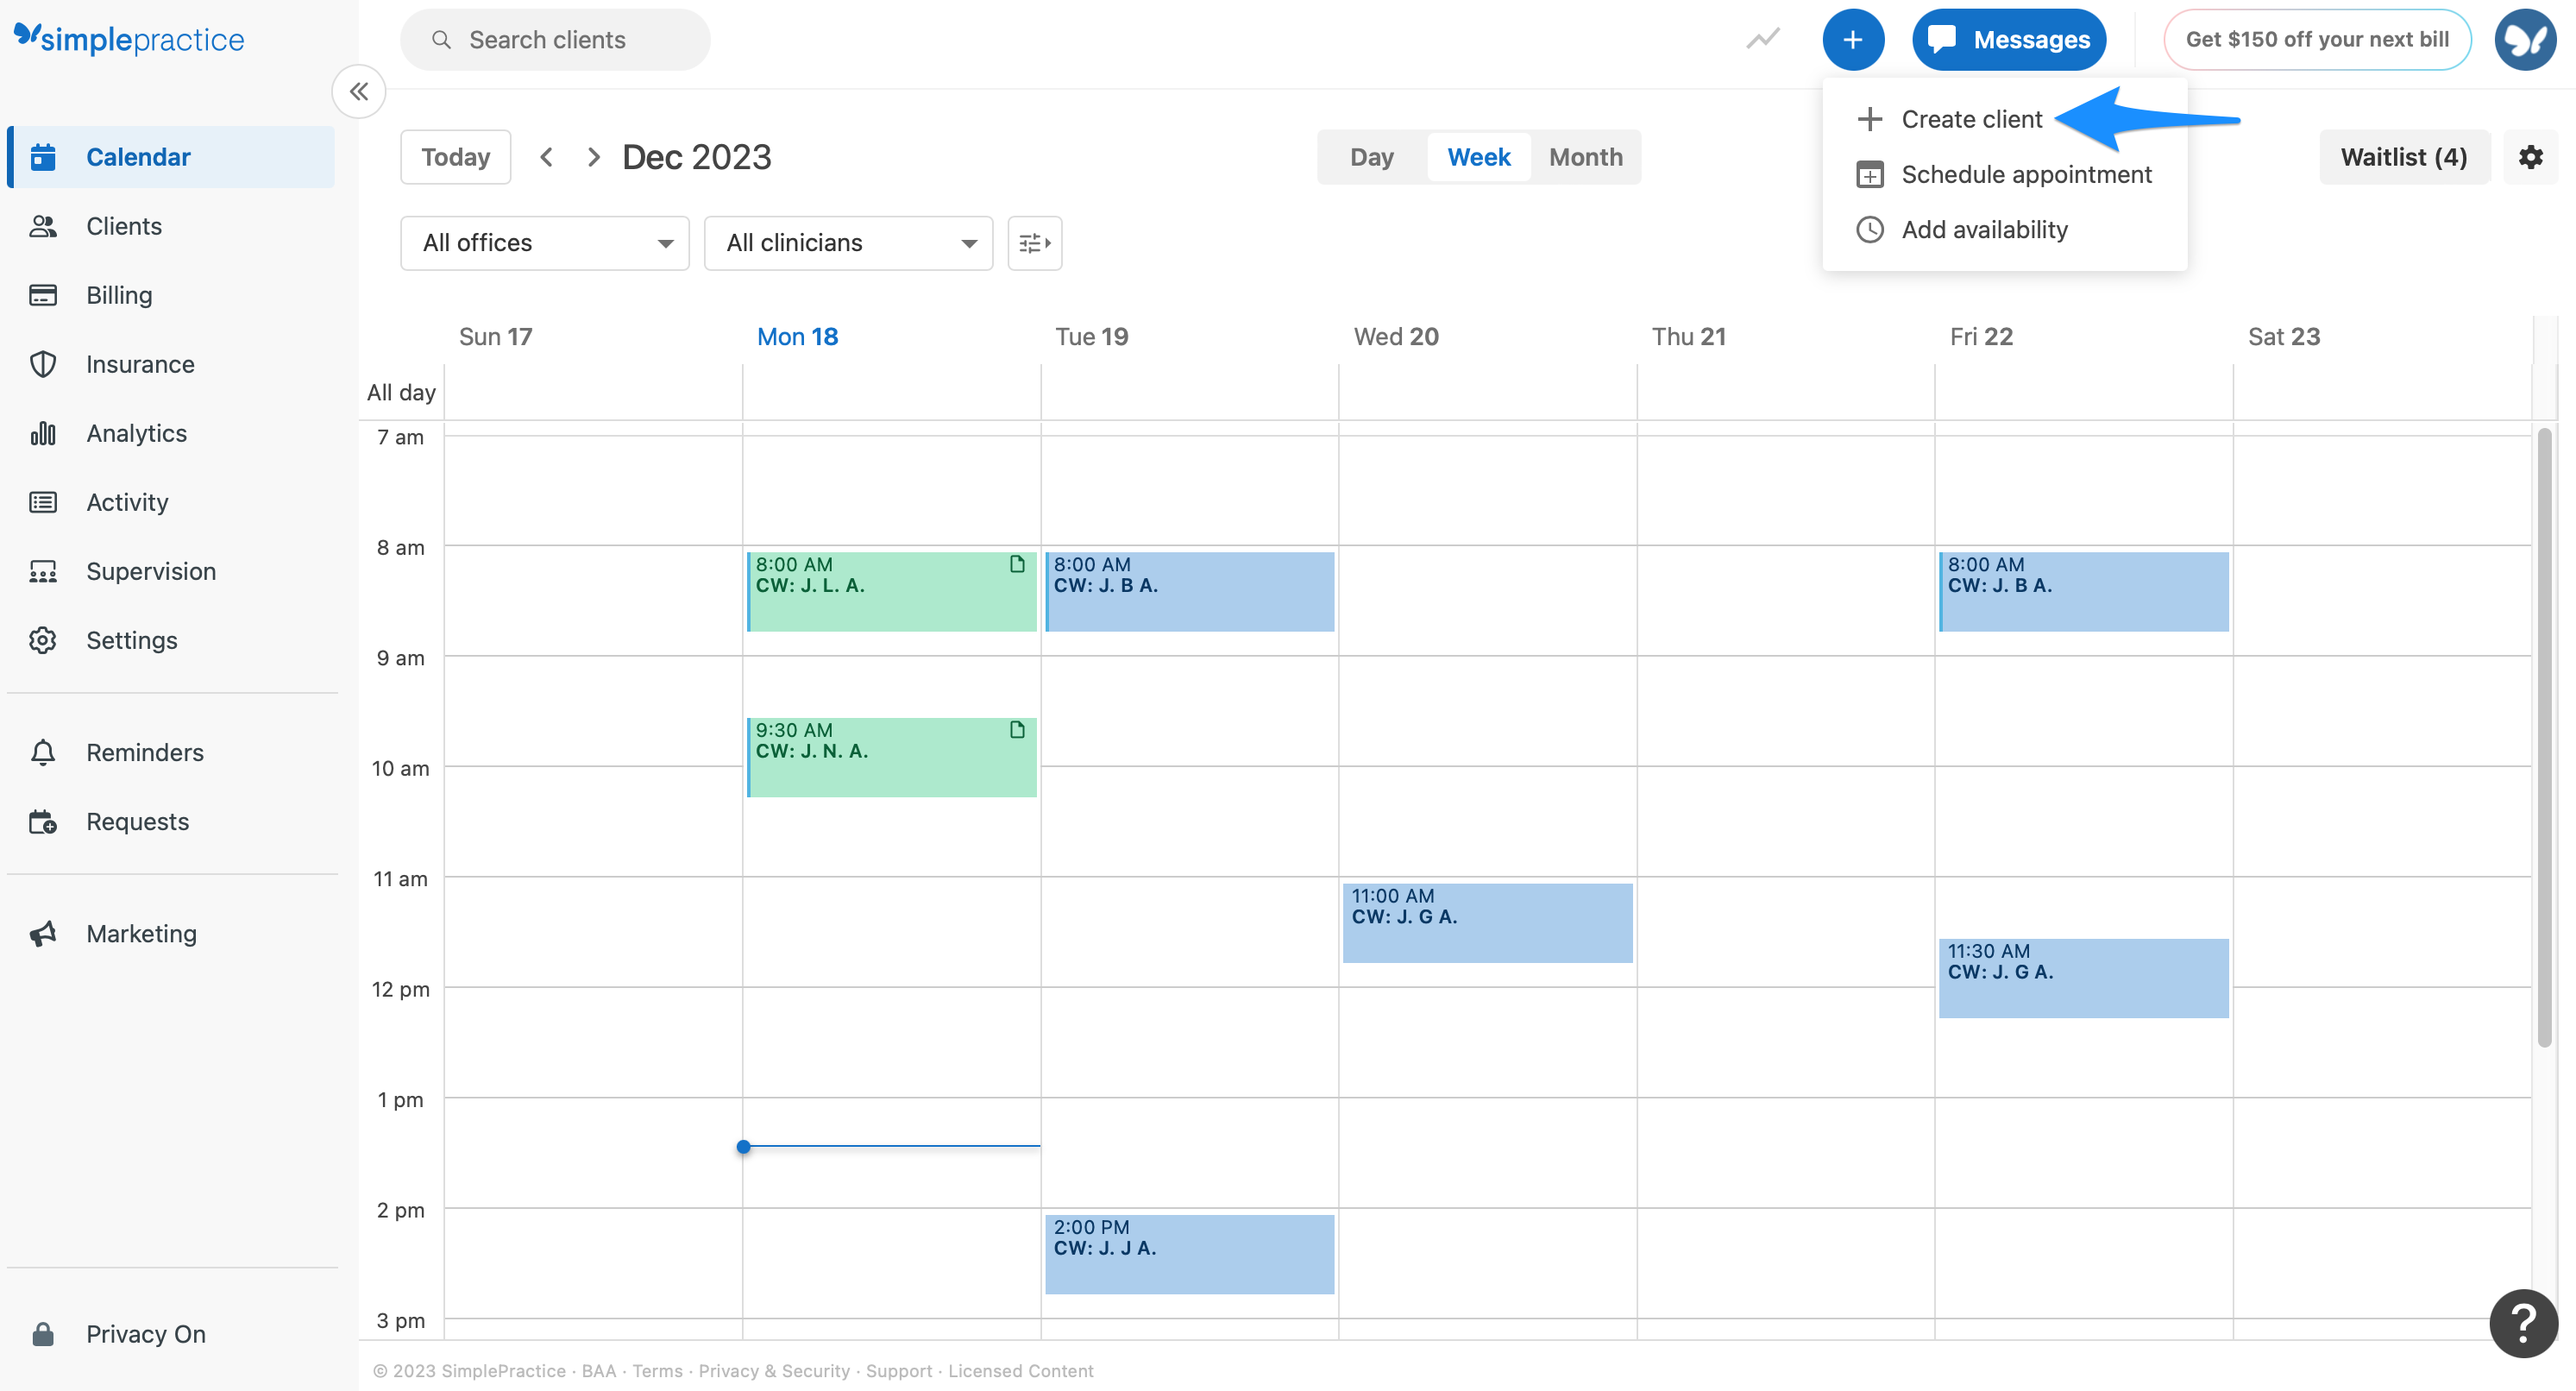The image size is (2576, 1391).
Task: Open the Waitlist (4) button
Action: pyautogui.click(x=2403, y=157)
